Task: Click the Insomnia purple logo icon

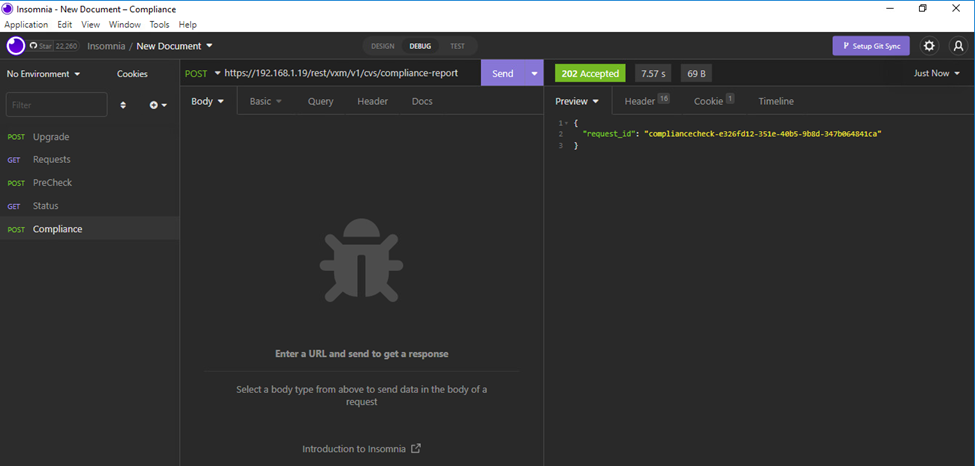Action: click(16, 46)
